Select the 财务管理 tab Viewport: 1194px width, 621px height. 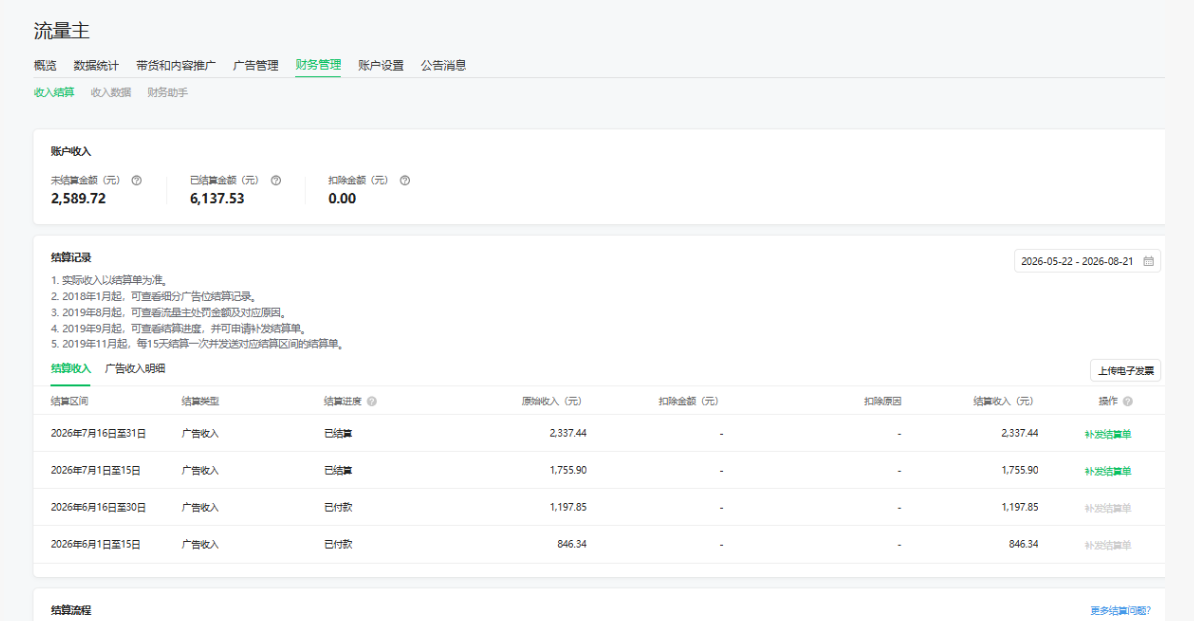pyautogui.click(x=318, y=65)
